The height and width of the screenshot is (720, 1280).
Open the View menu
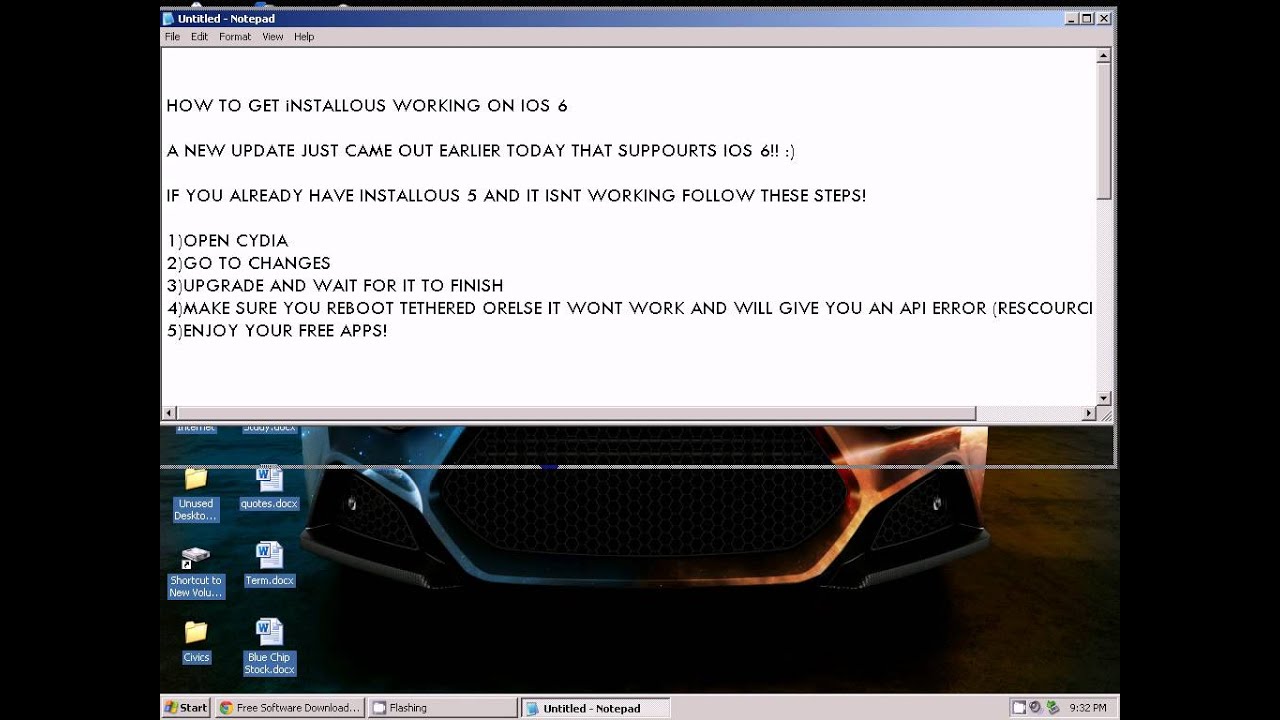pos(272,37)
